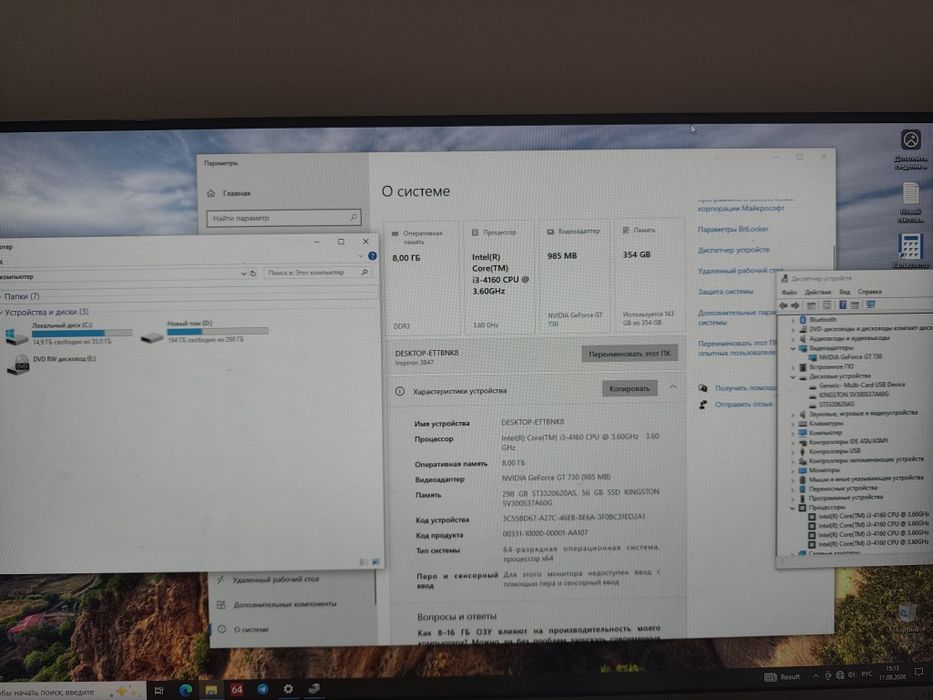The height and width of the screenshot is (700, 933).
Task: Click the refresh icon in Explorer address bar
Action: (253, 273)
